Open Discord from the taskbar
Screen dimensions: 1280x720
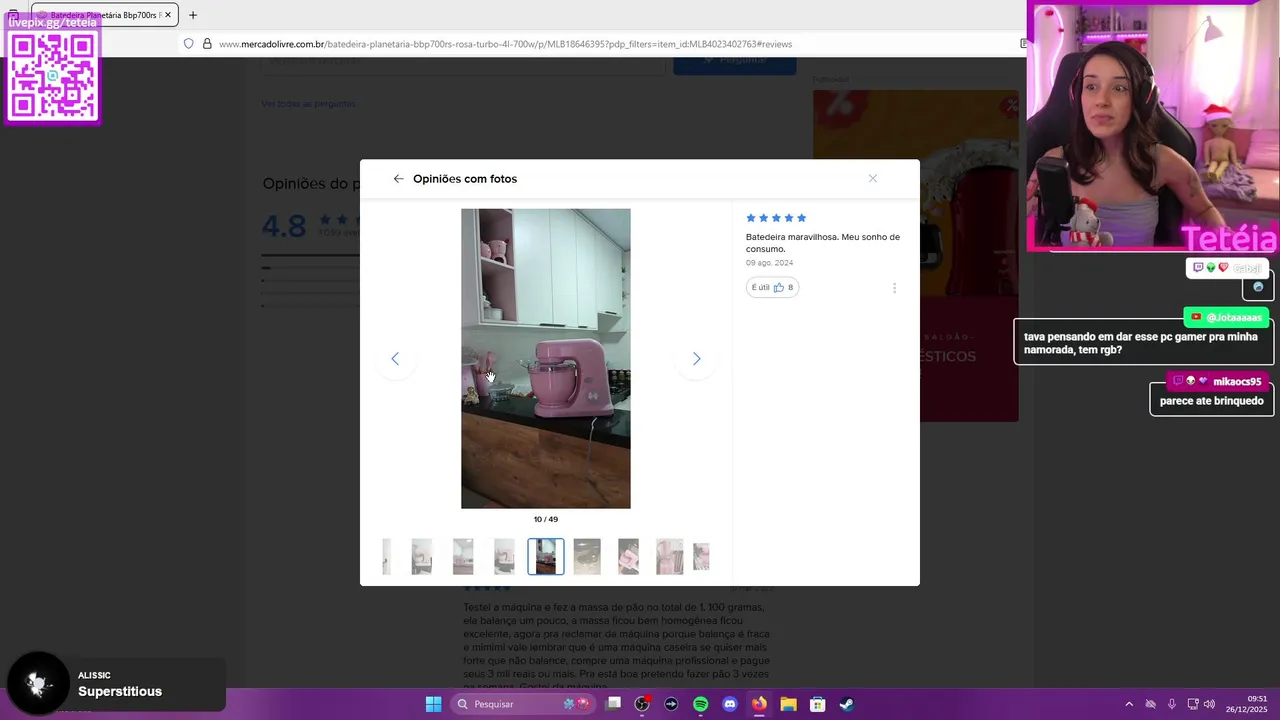click(730, 704)
